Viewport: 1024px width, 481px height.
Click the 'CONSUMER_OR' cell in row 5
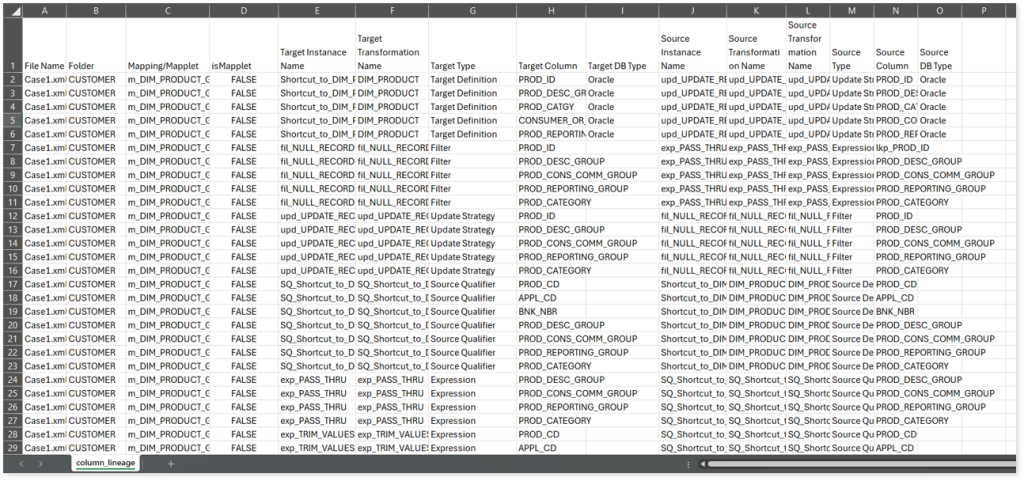[x=551, y=120]
